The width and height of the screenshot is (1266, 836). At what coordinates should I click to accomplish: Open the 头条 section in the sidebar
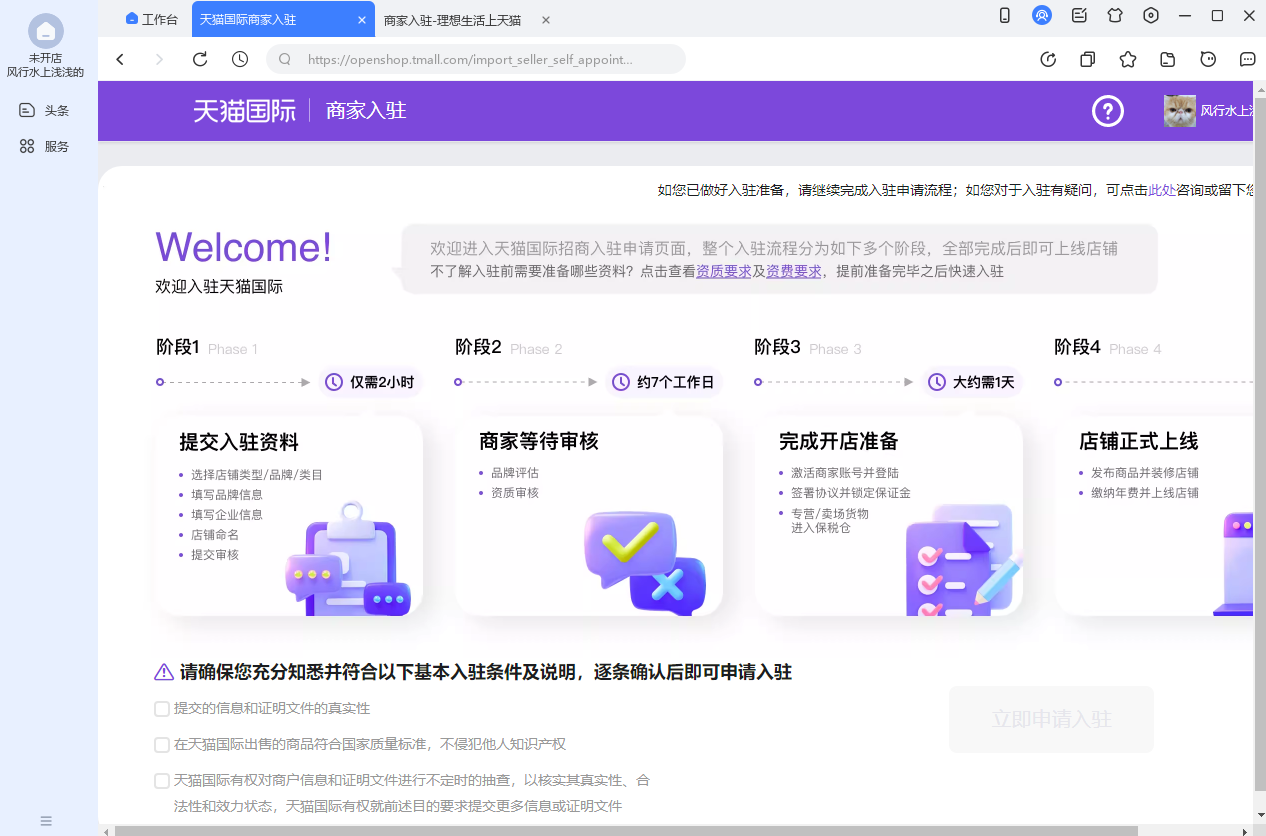[x=45, y=110]
